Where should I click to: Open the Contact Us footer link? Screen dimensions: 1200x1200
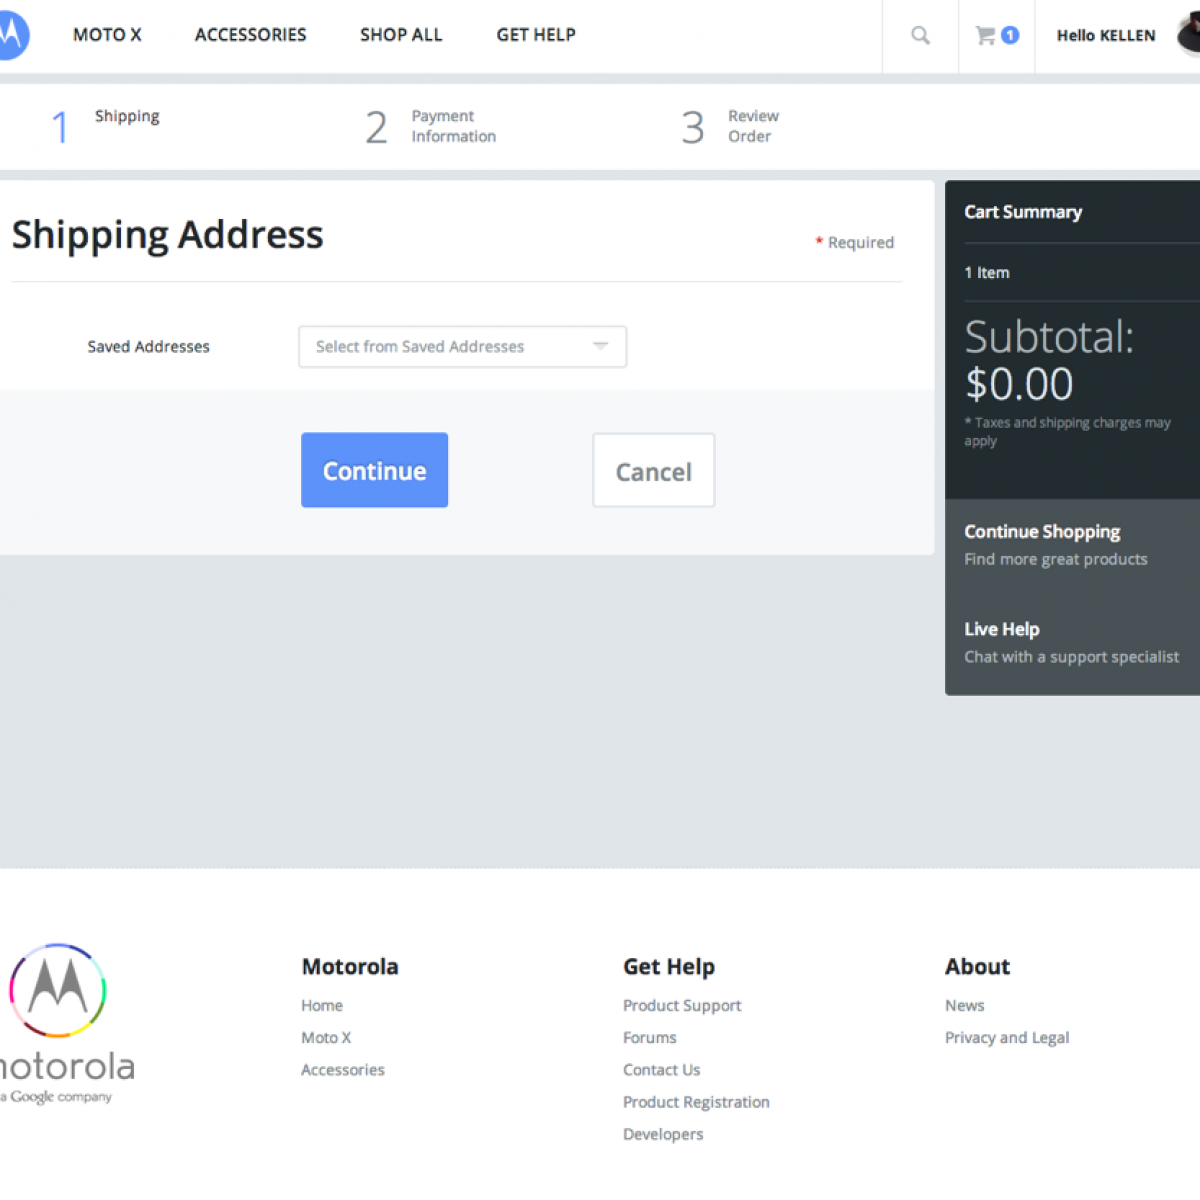pos(662,1070)
